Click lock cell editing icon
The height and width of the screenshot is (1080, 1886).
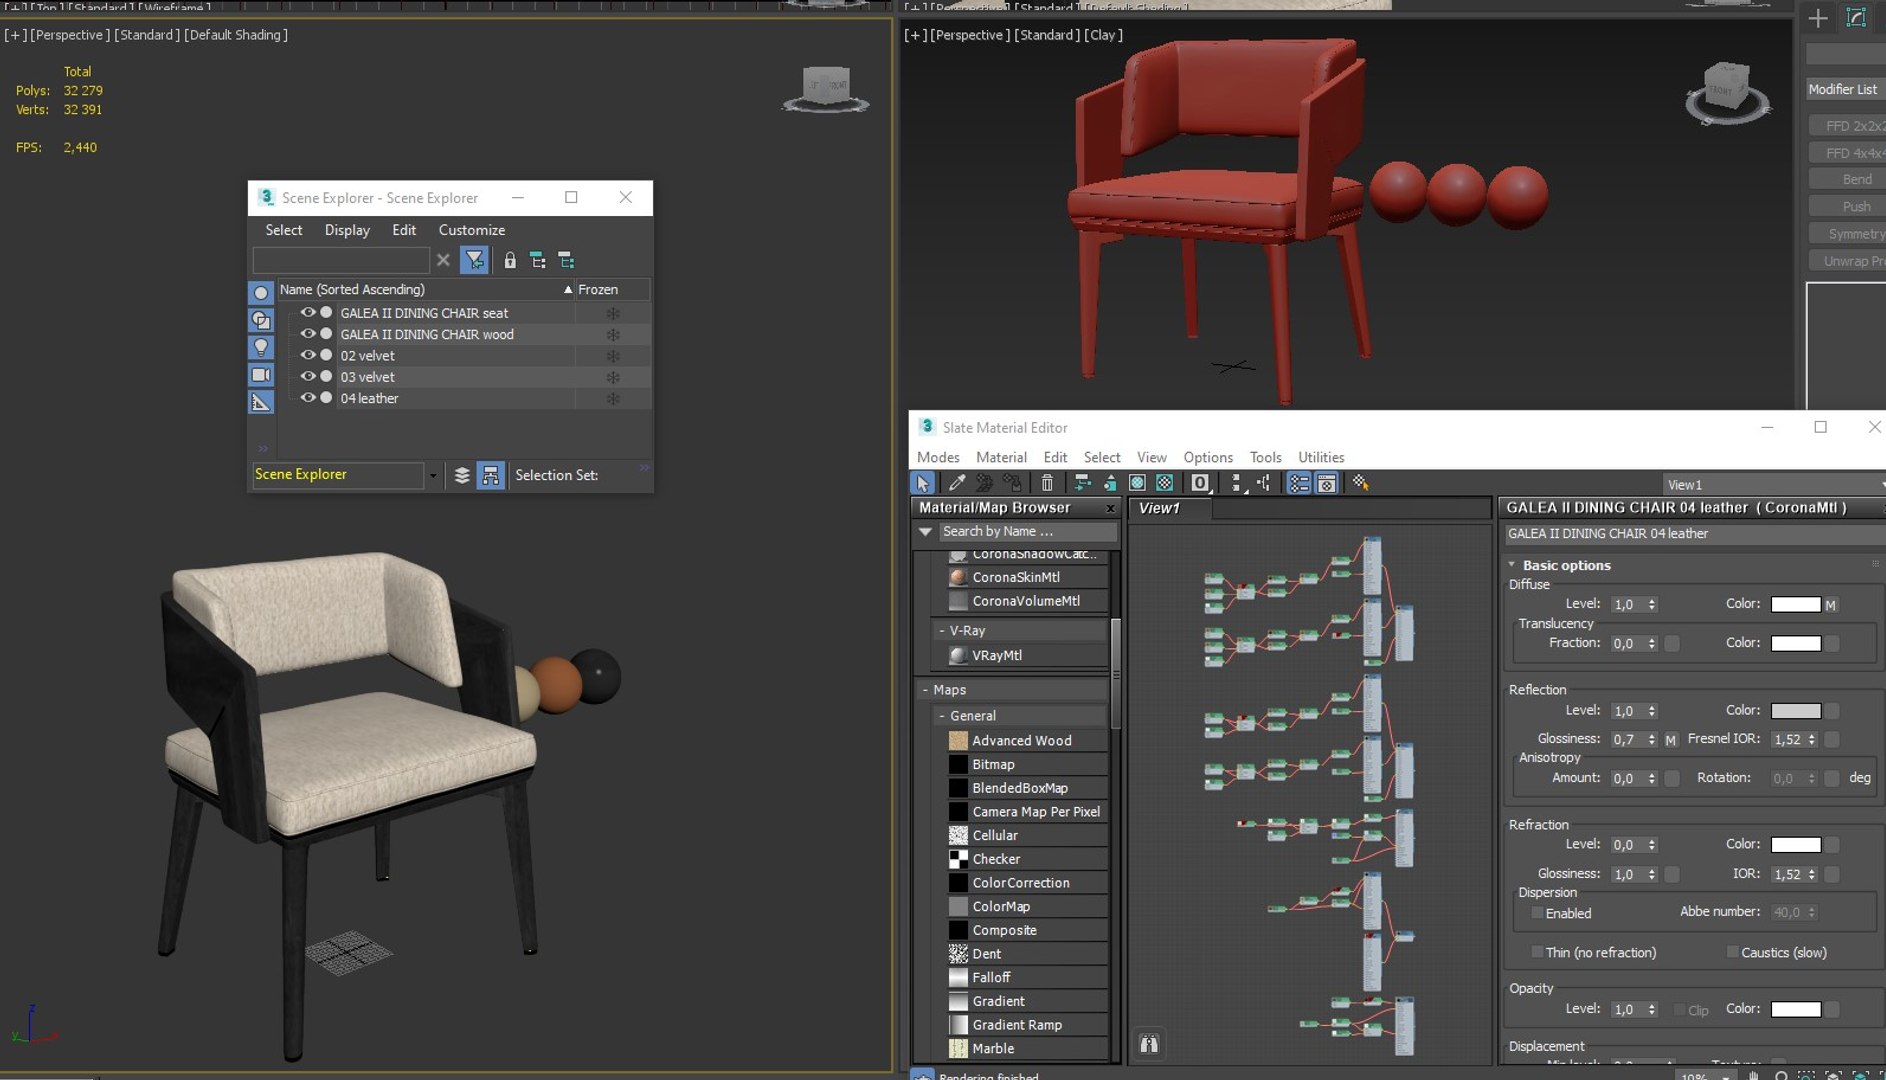(x=510, y=261)
